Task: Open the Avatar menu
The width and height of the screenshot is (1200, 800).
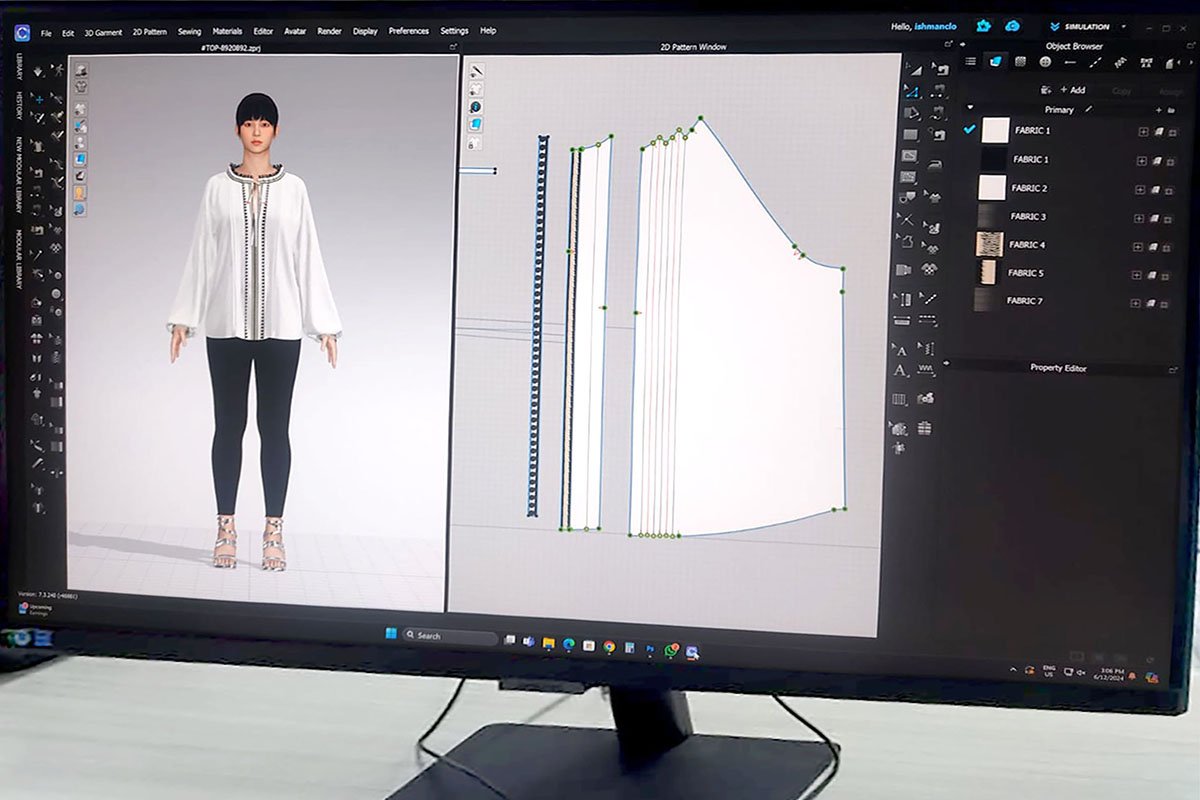Action: 295,32
